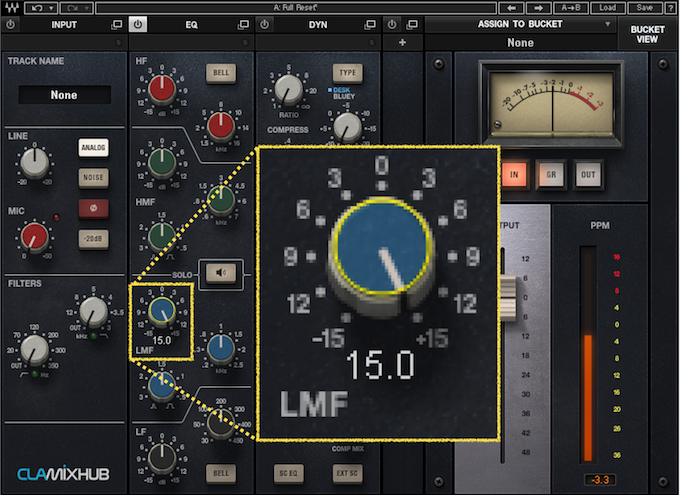Click the redo arrow button
Viewport: 680px width, 495px height.
pos(72,8)
